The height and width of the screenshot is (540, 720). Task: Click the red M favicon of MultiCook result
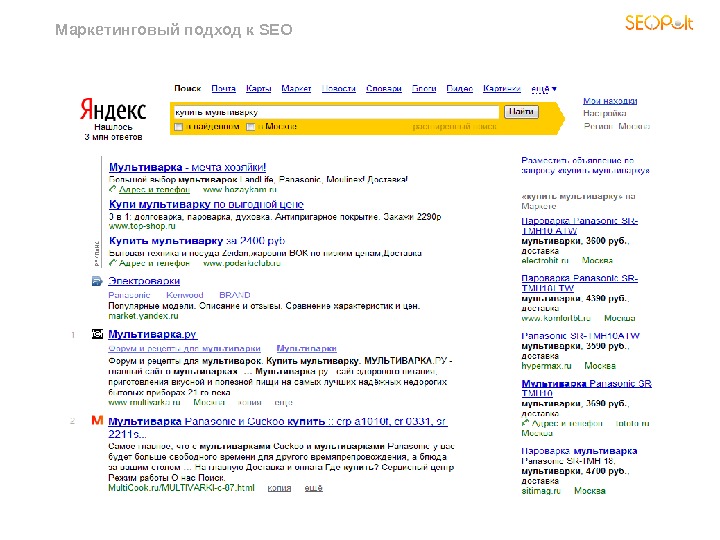(x=97, y=420)
